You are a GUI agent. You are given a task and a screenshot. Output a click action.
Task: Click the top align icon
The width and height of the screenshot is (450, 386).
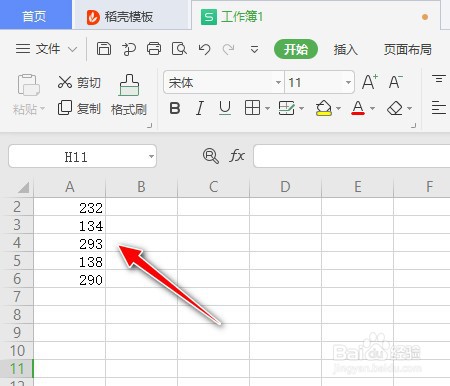pos(439,79)
